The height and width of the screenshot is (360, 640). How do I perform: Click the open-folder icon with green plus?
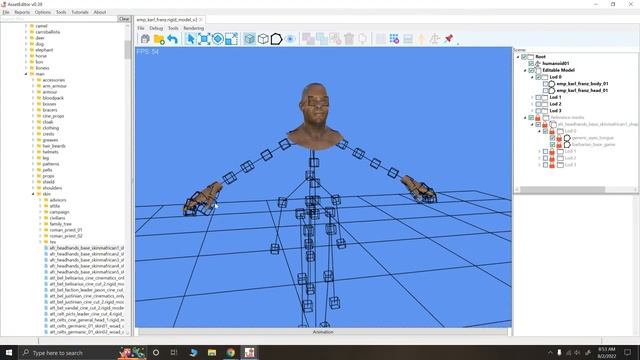tap(159, 39)
